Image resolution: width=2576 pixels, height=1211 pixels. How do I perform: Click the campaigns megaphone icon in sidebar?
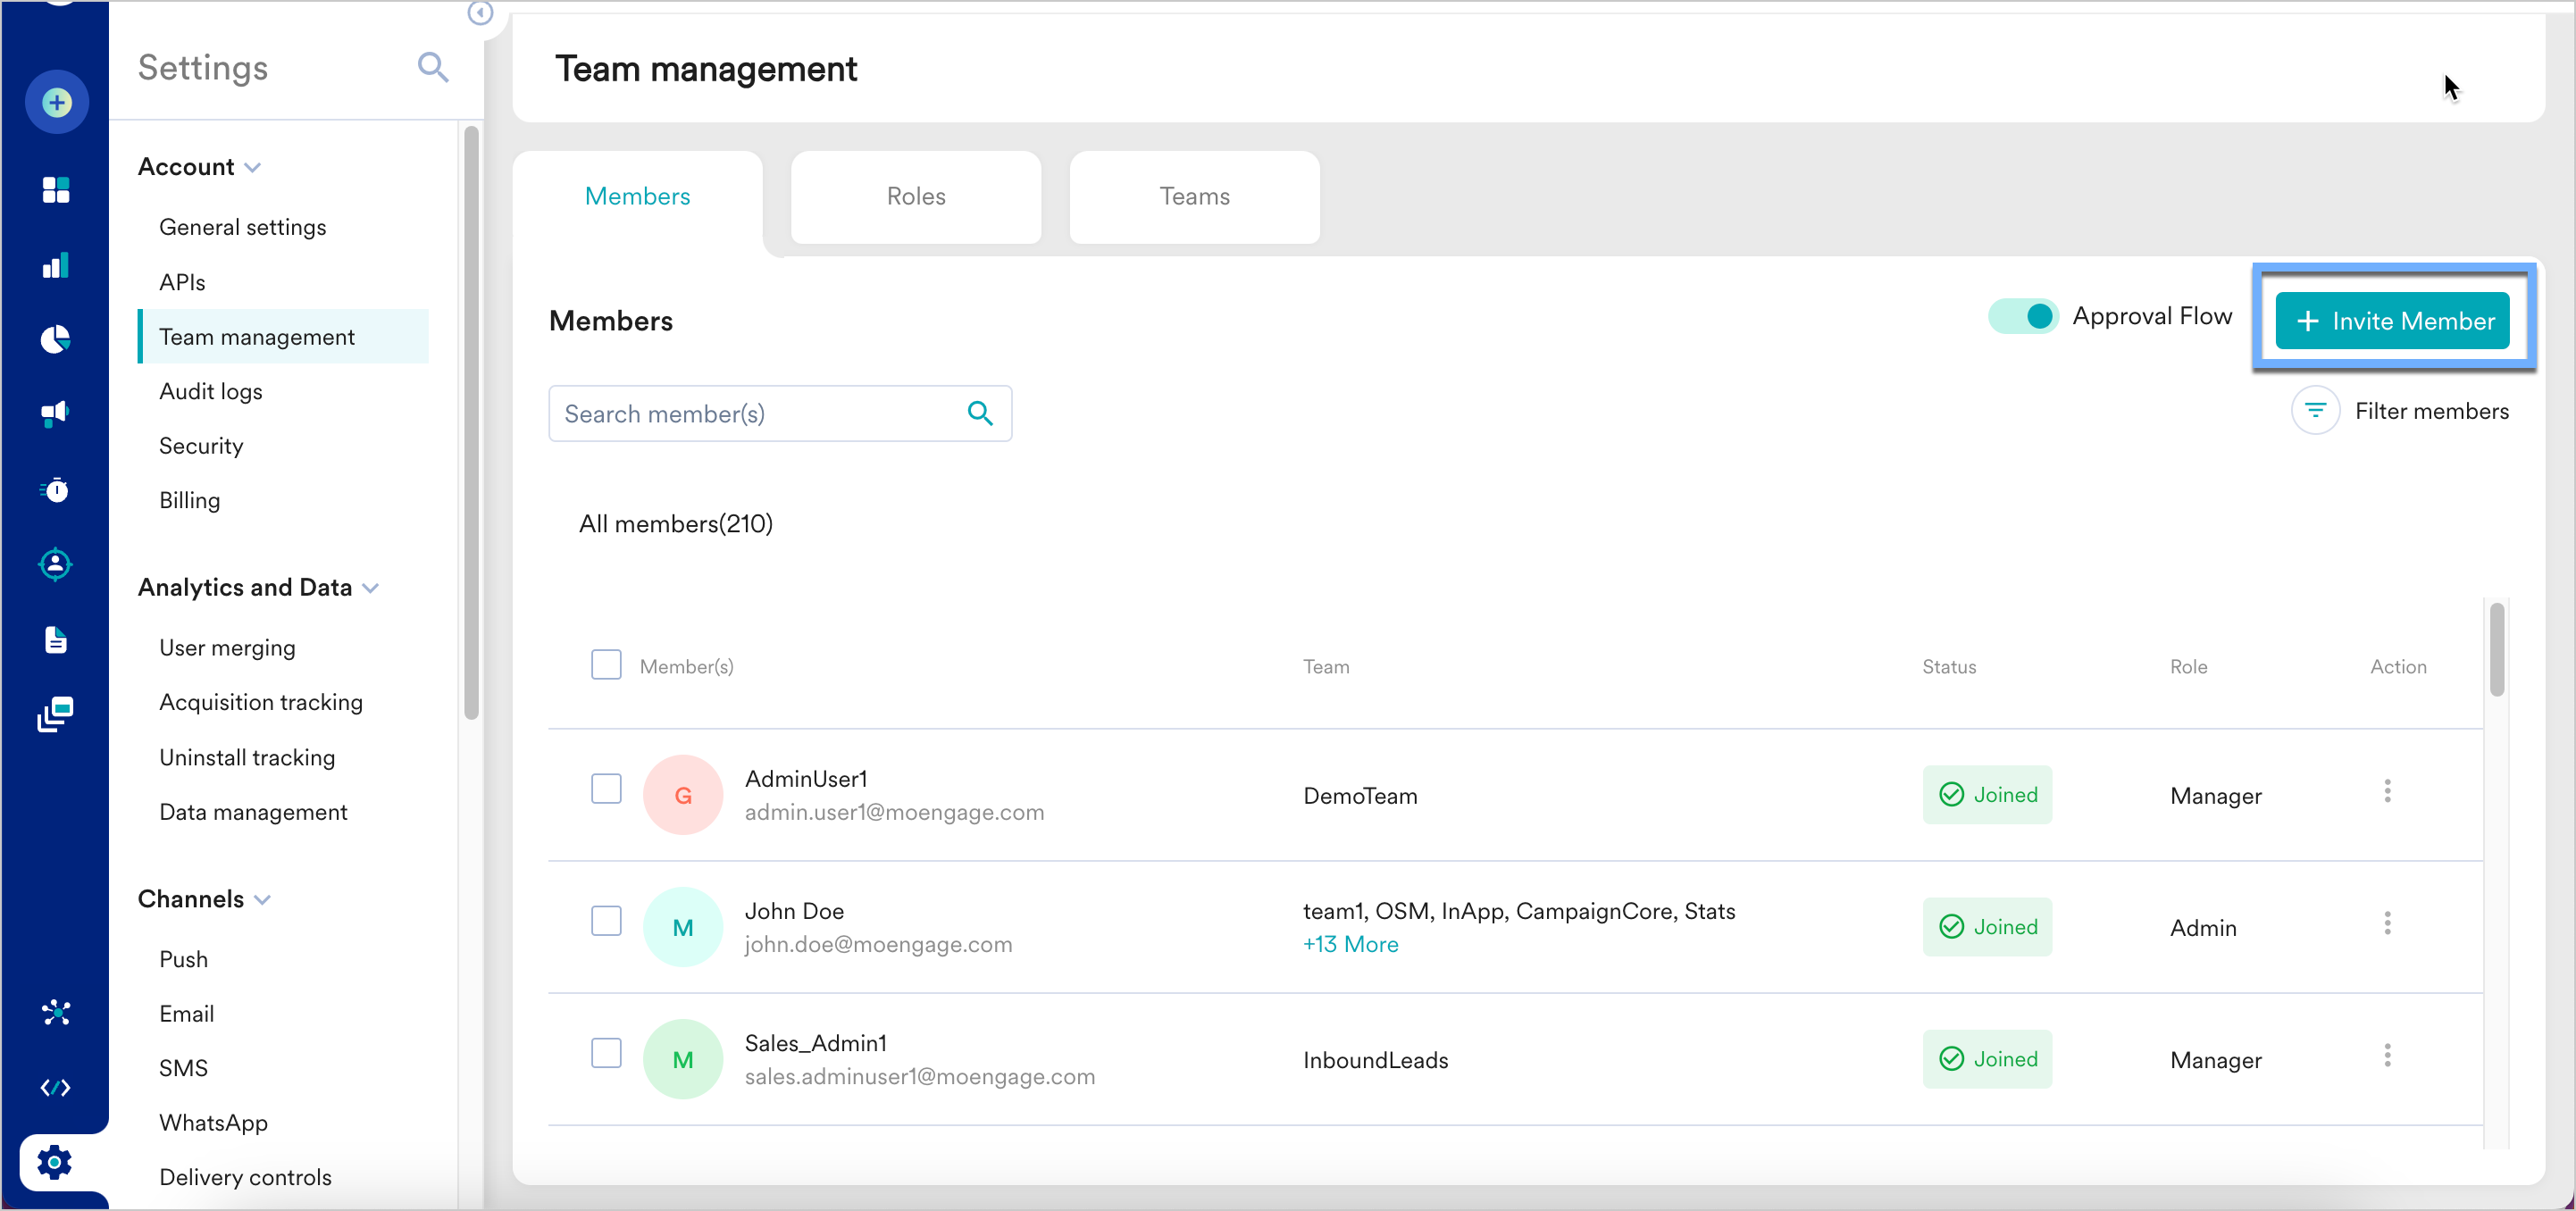[56, 414]
